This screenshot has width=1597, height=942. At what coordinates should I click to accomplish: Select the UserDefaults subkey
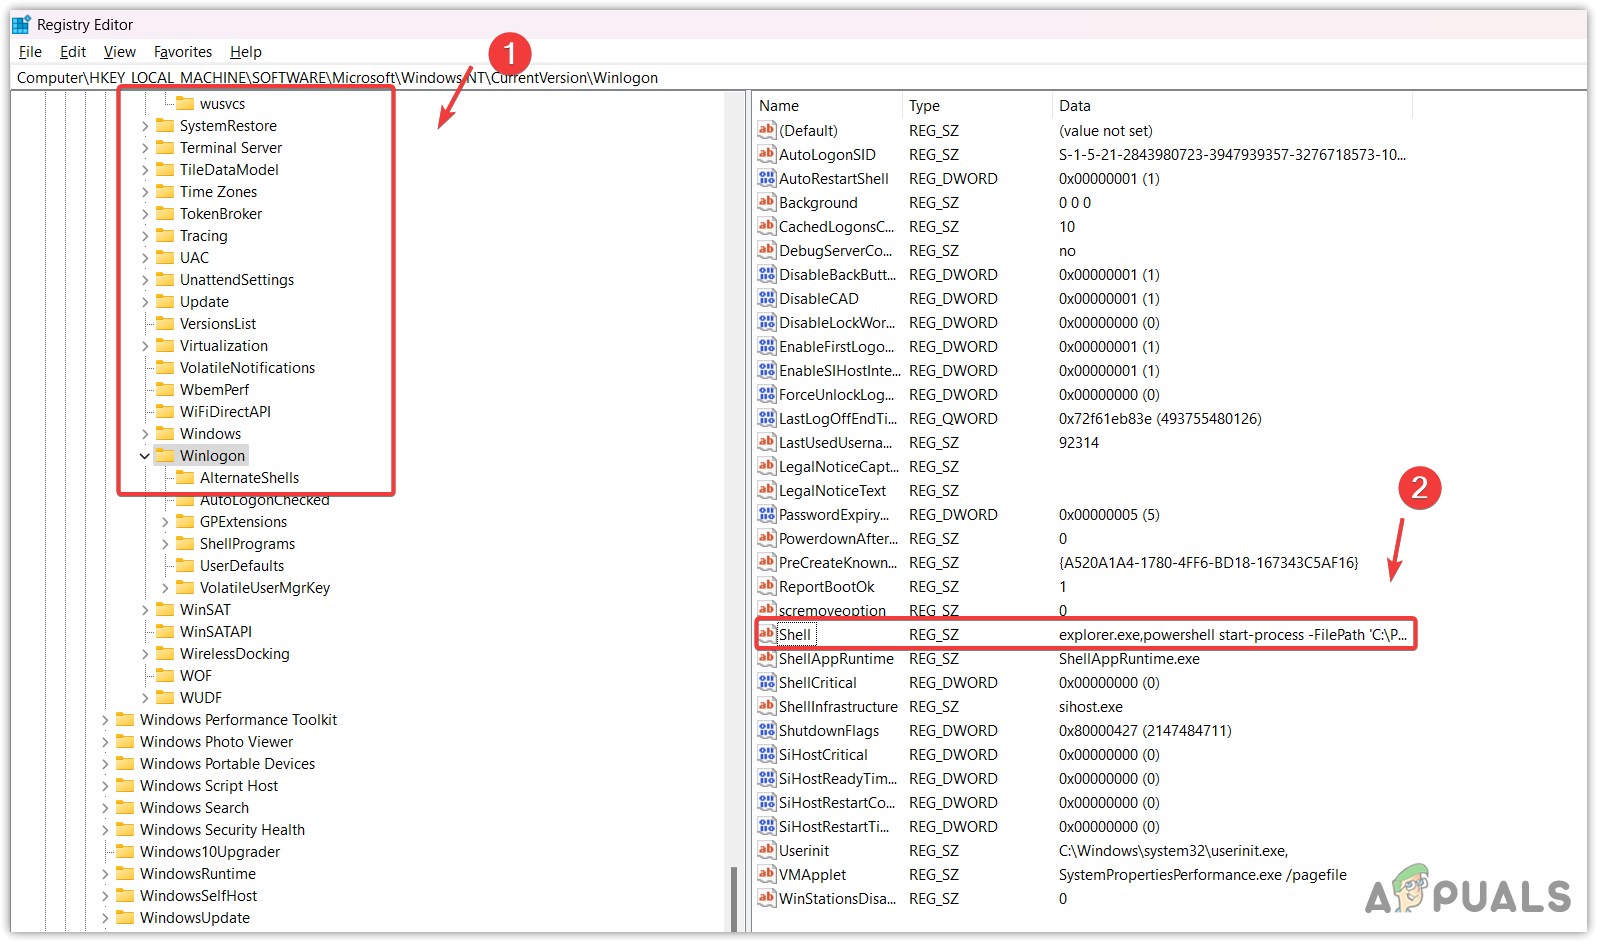tap(242, 566)
